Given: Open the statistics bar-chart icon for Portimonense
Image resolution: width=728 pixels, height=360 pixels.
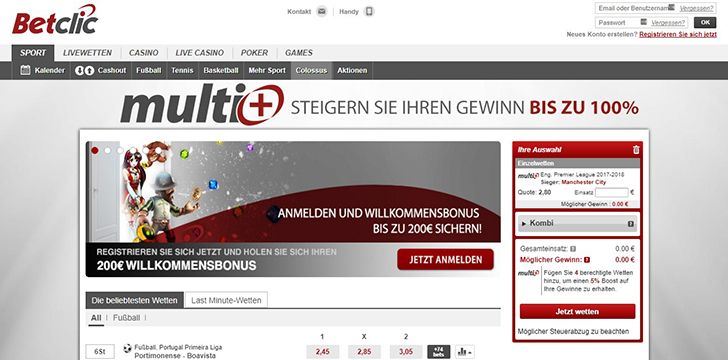Looking at the screenshot, I should (464, 352).
